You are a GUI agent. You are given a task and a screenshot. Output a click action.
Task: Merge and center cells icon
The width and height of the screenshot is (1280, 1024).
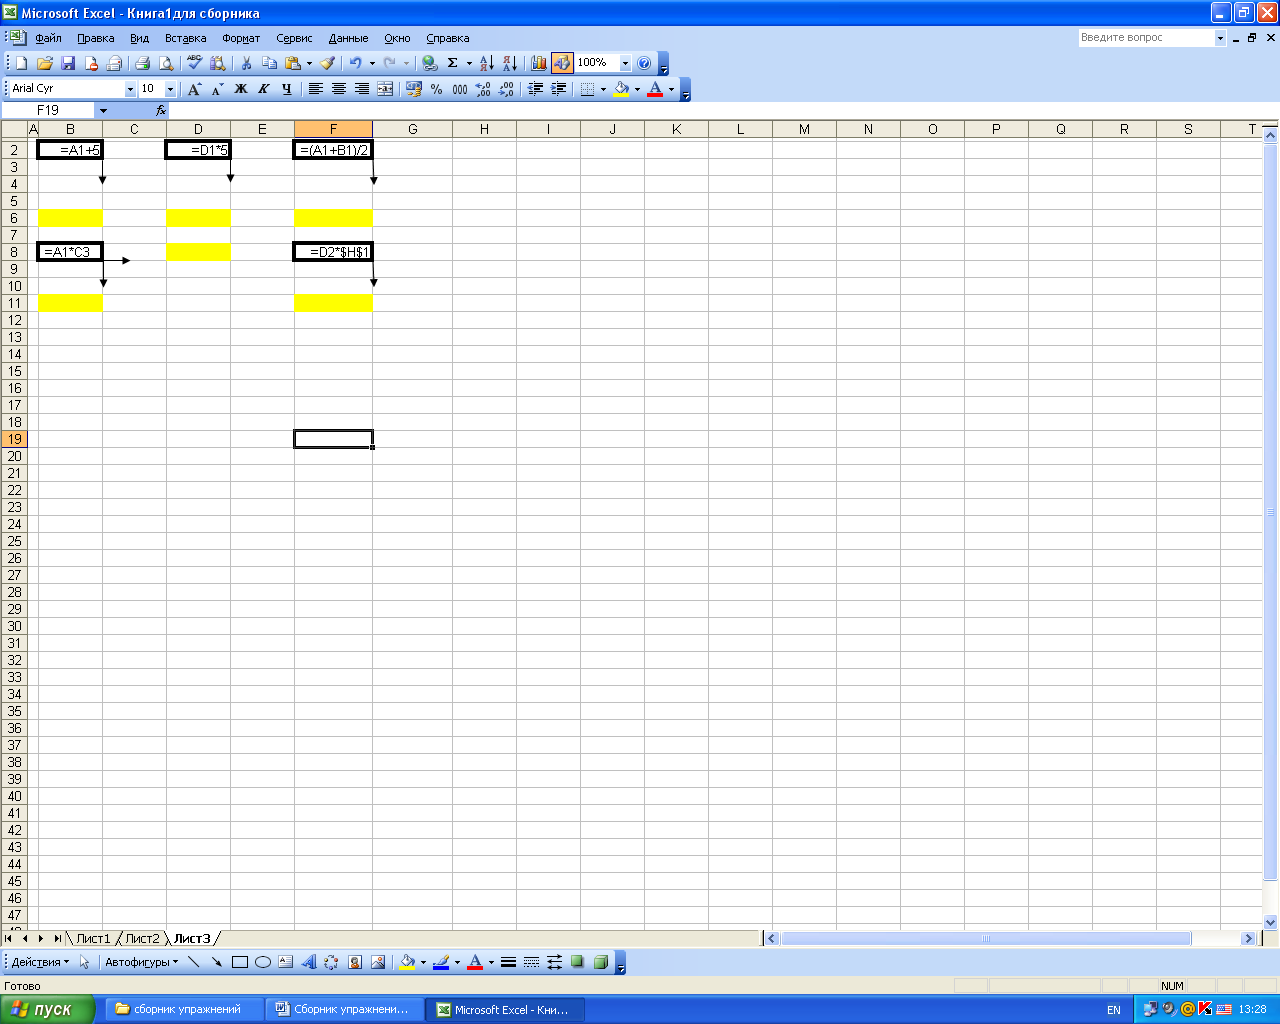[x=385, y=89]
